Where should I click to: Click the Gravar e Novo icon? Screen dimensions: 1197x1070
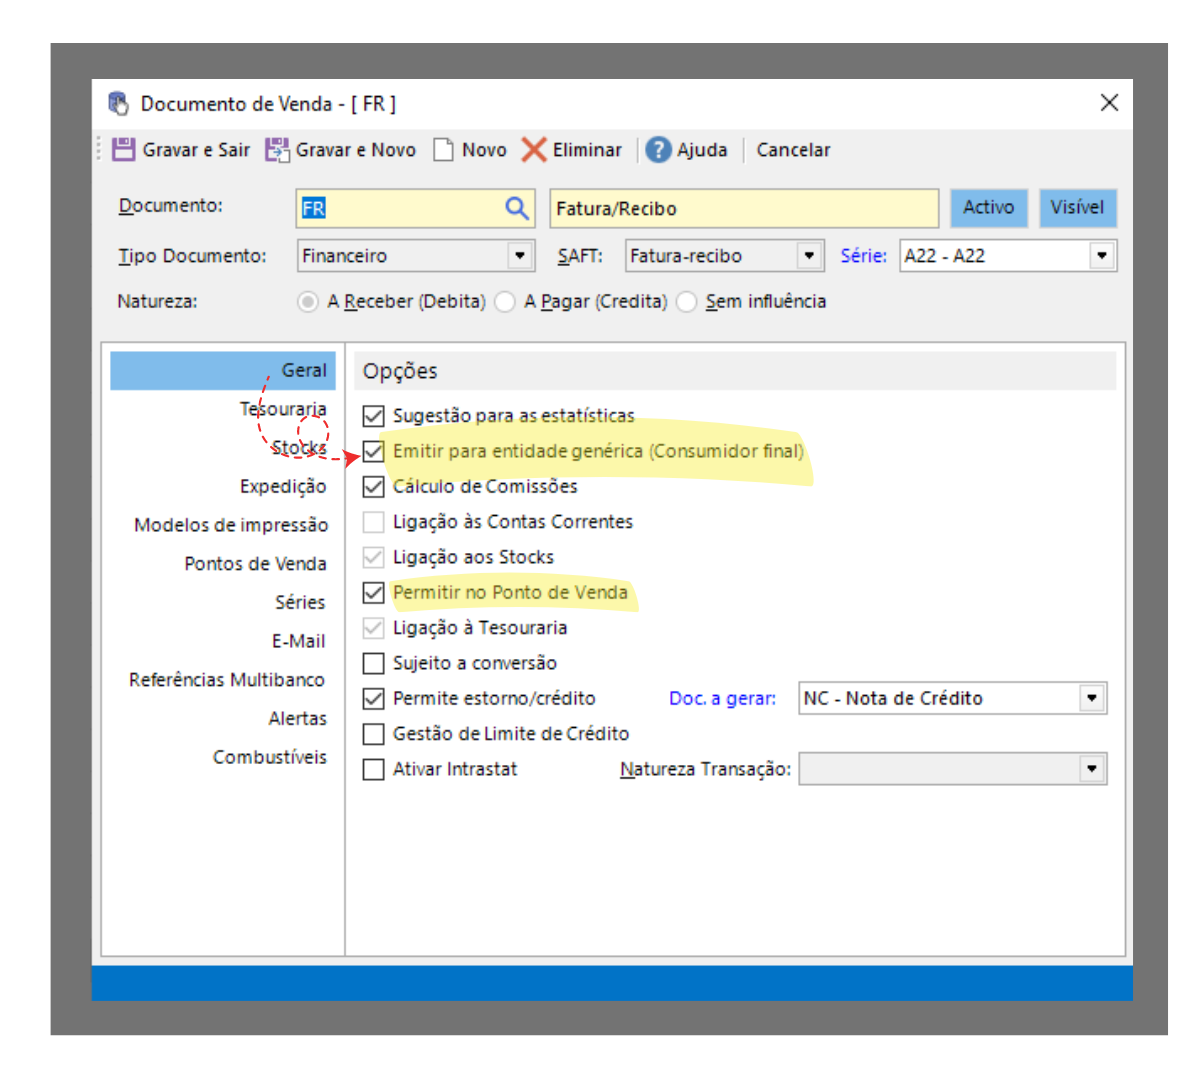[x=277, y=150]
